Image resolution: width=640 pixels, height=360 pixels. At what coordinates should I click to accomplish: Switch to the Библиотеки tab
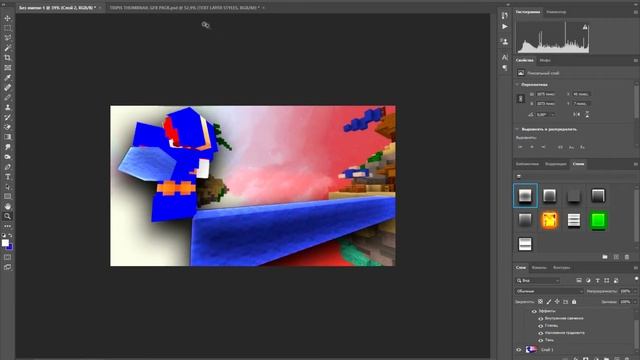(527, 164)
